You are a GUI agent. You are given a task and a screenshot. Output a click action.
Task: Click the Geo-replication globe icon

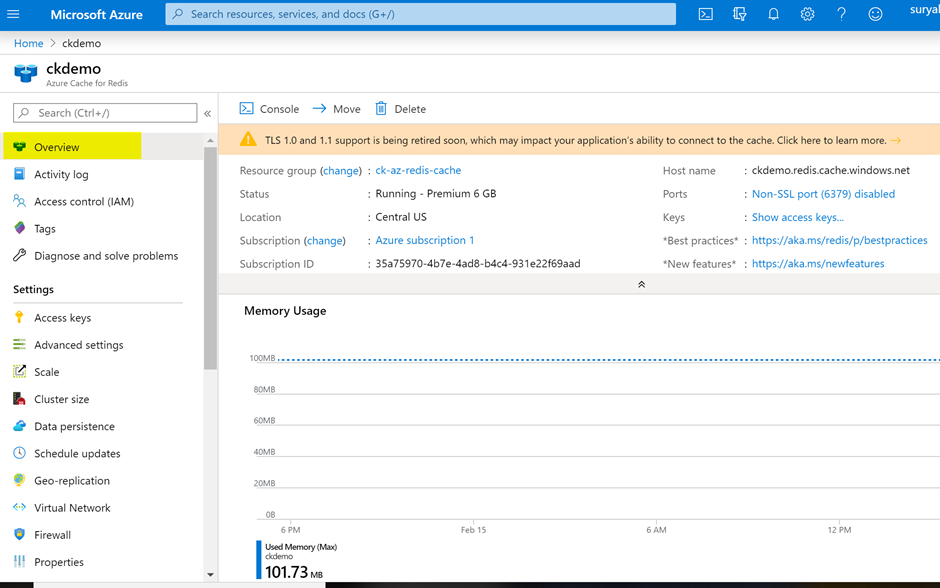[x=19, y=480]
